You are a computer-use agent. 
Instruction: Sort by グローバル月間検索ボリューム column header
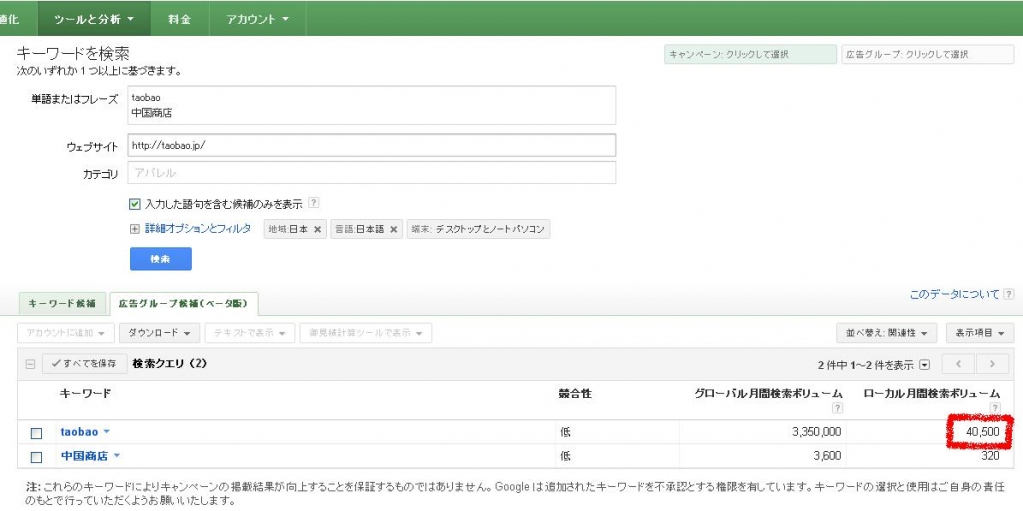pos(769,394)
